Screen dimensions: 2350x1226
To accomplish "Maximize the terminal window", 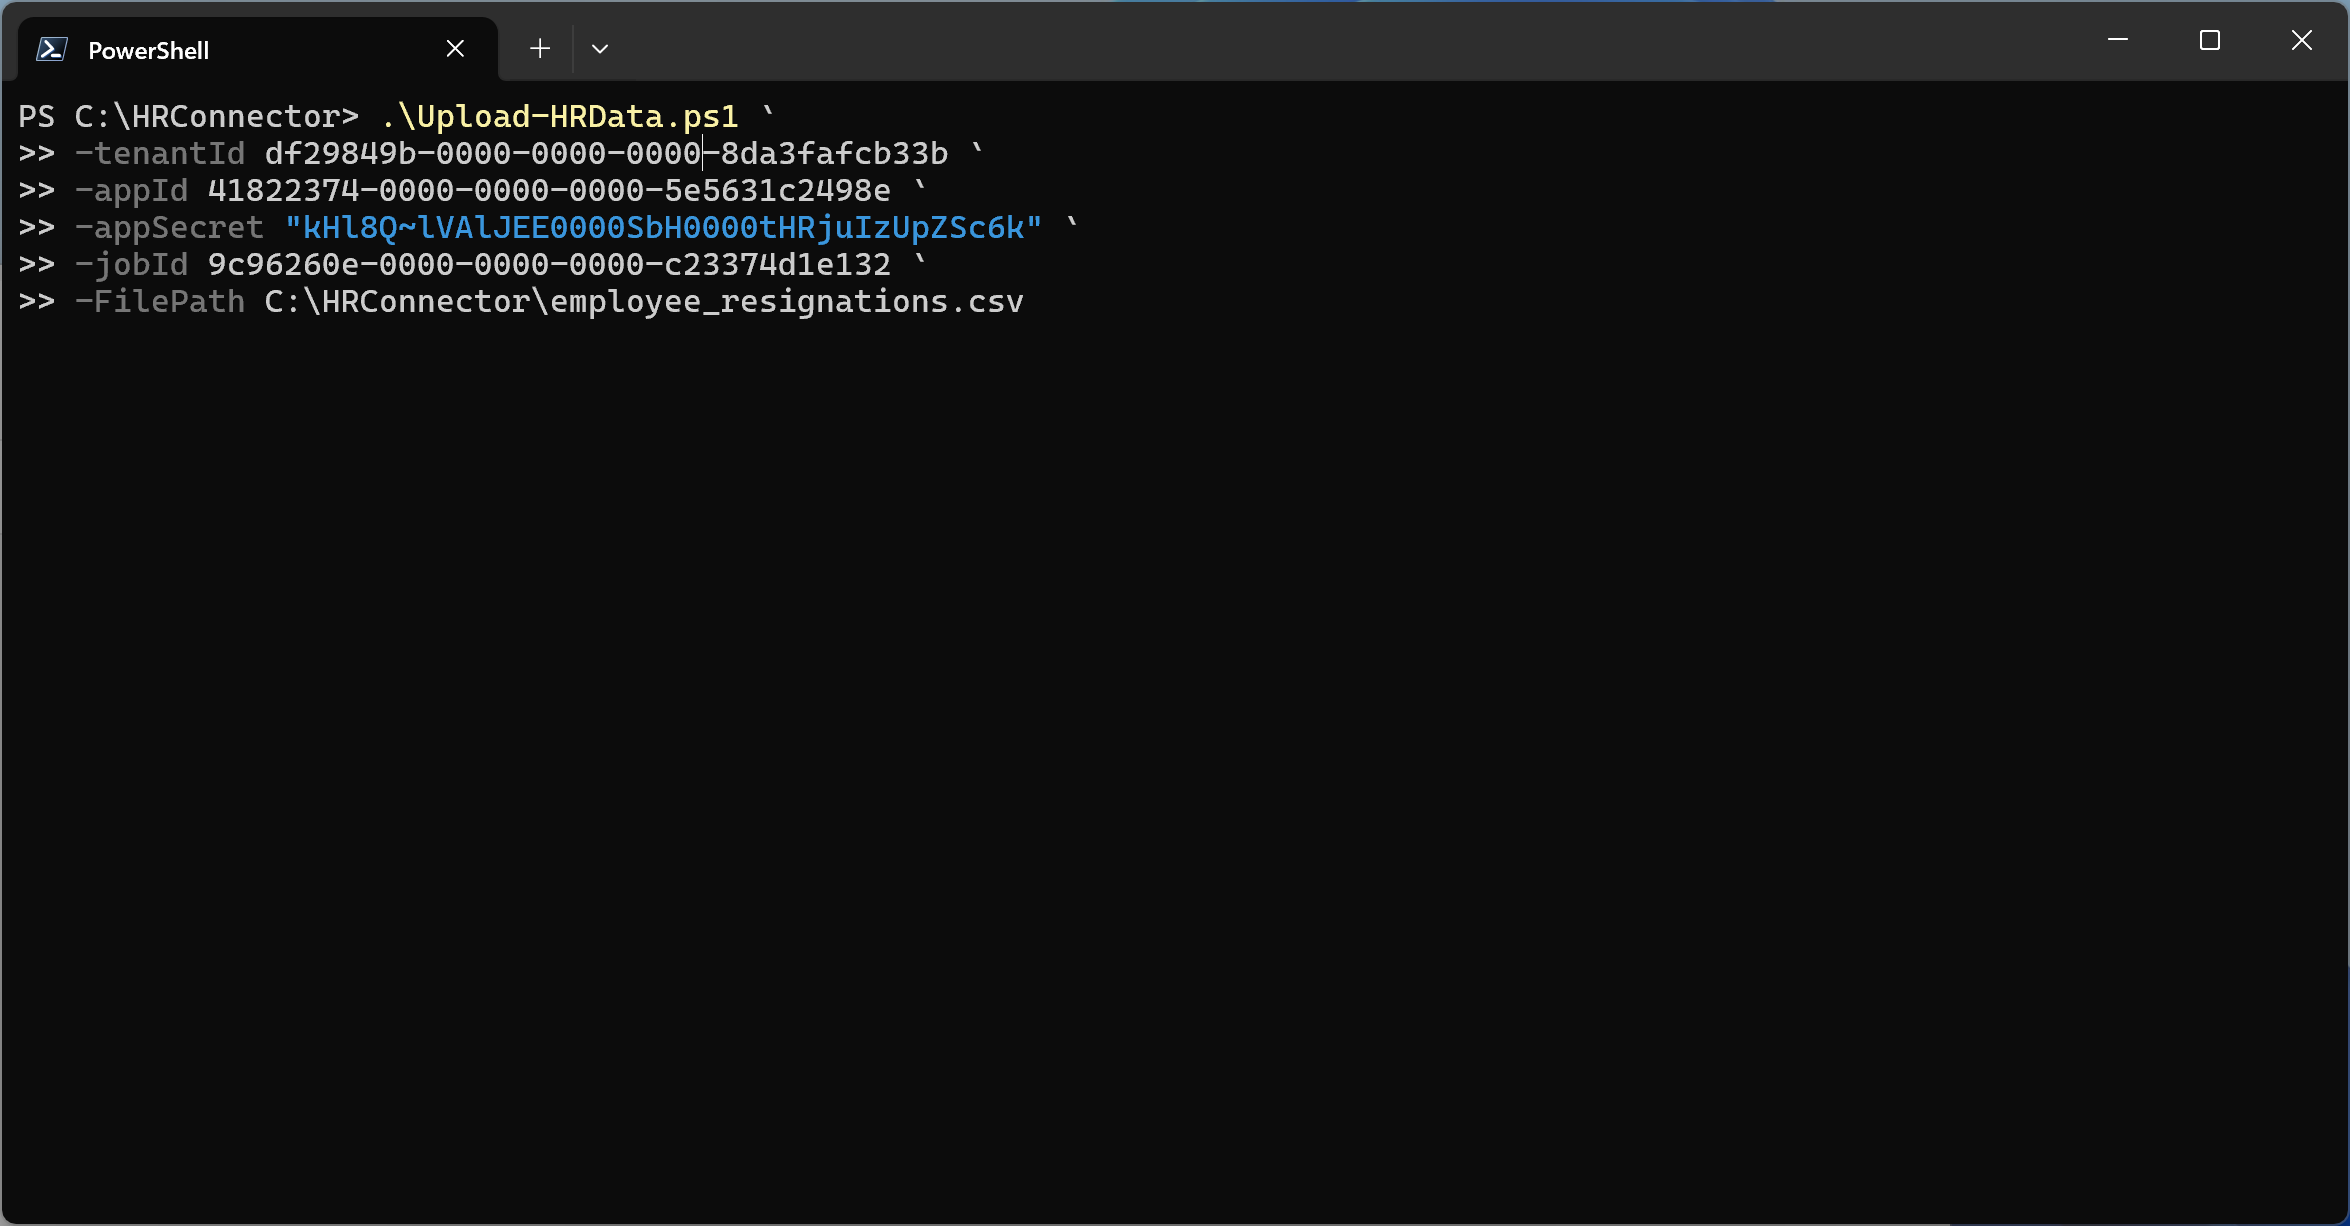I will coord(2209,40).
